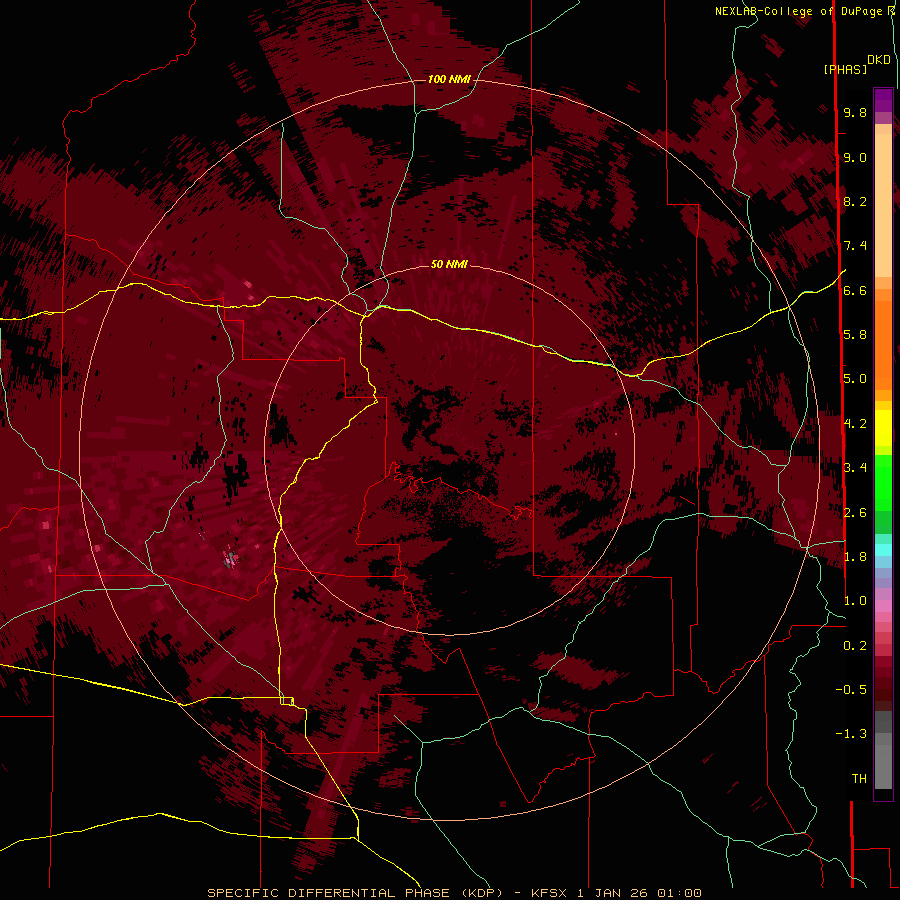The width and height of the screenshot is (900, 900).
Task: Click the bright green segment of the color bar
Action: (883, 483)
